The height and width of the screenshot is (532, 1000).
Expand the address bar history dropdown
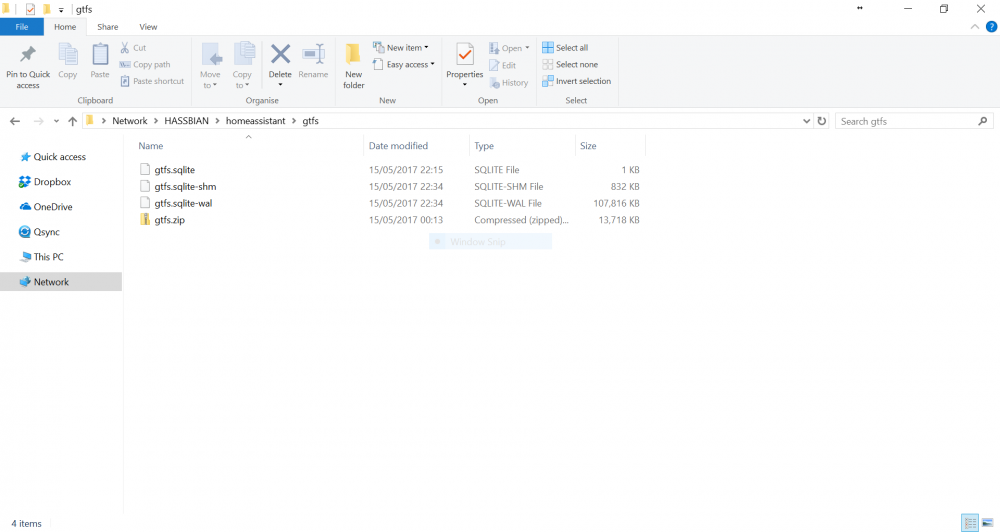[807, 121]
